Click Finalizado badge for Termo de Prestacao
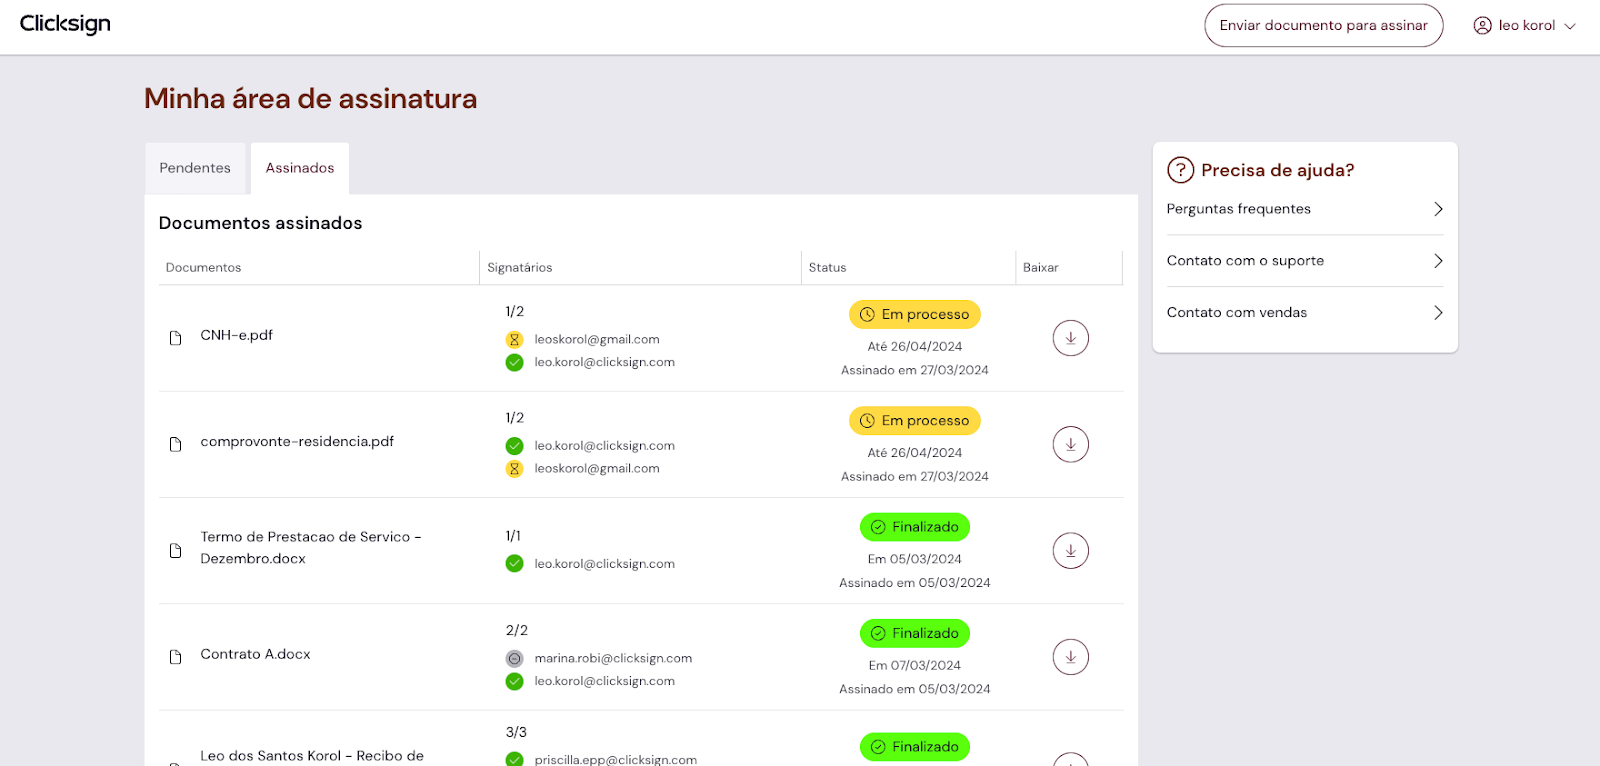Image resolution: width=1600 pixels, height=766 pixels. pyautogui.click(x=915, y=527)
